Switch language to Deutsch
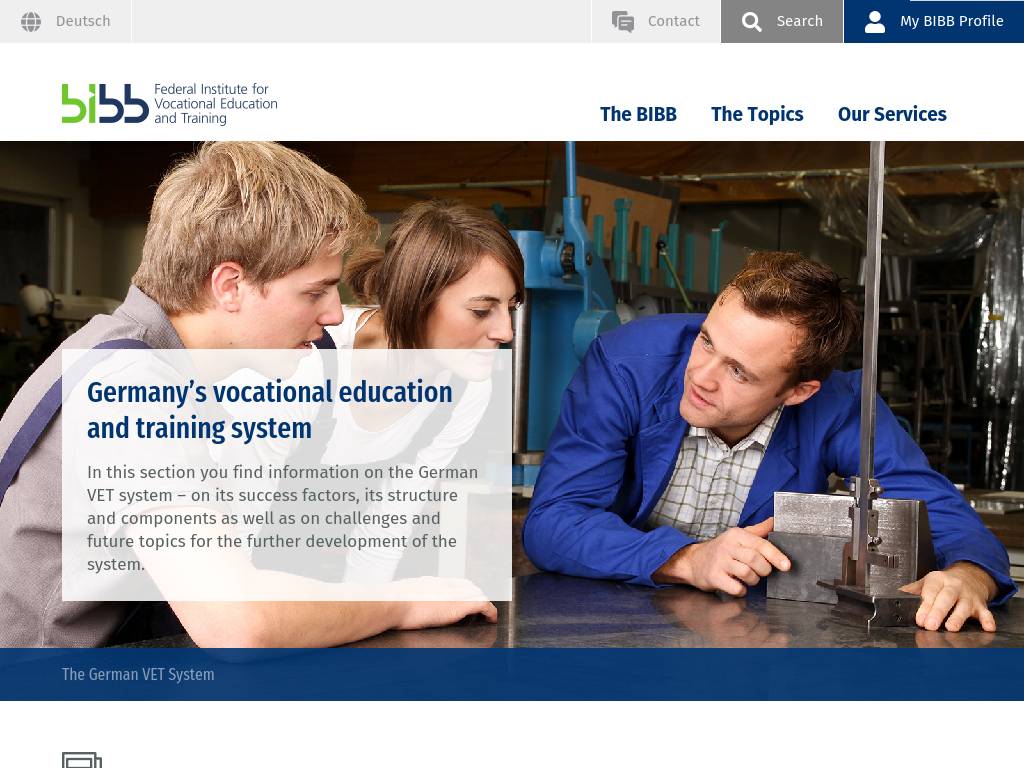The width and height of the screenshot is (1024, 768). [x=83, y=22]
